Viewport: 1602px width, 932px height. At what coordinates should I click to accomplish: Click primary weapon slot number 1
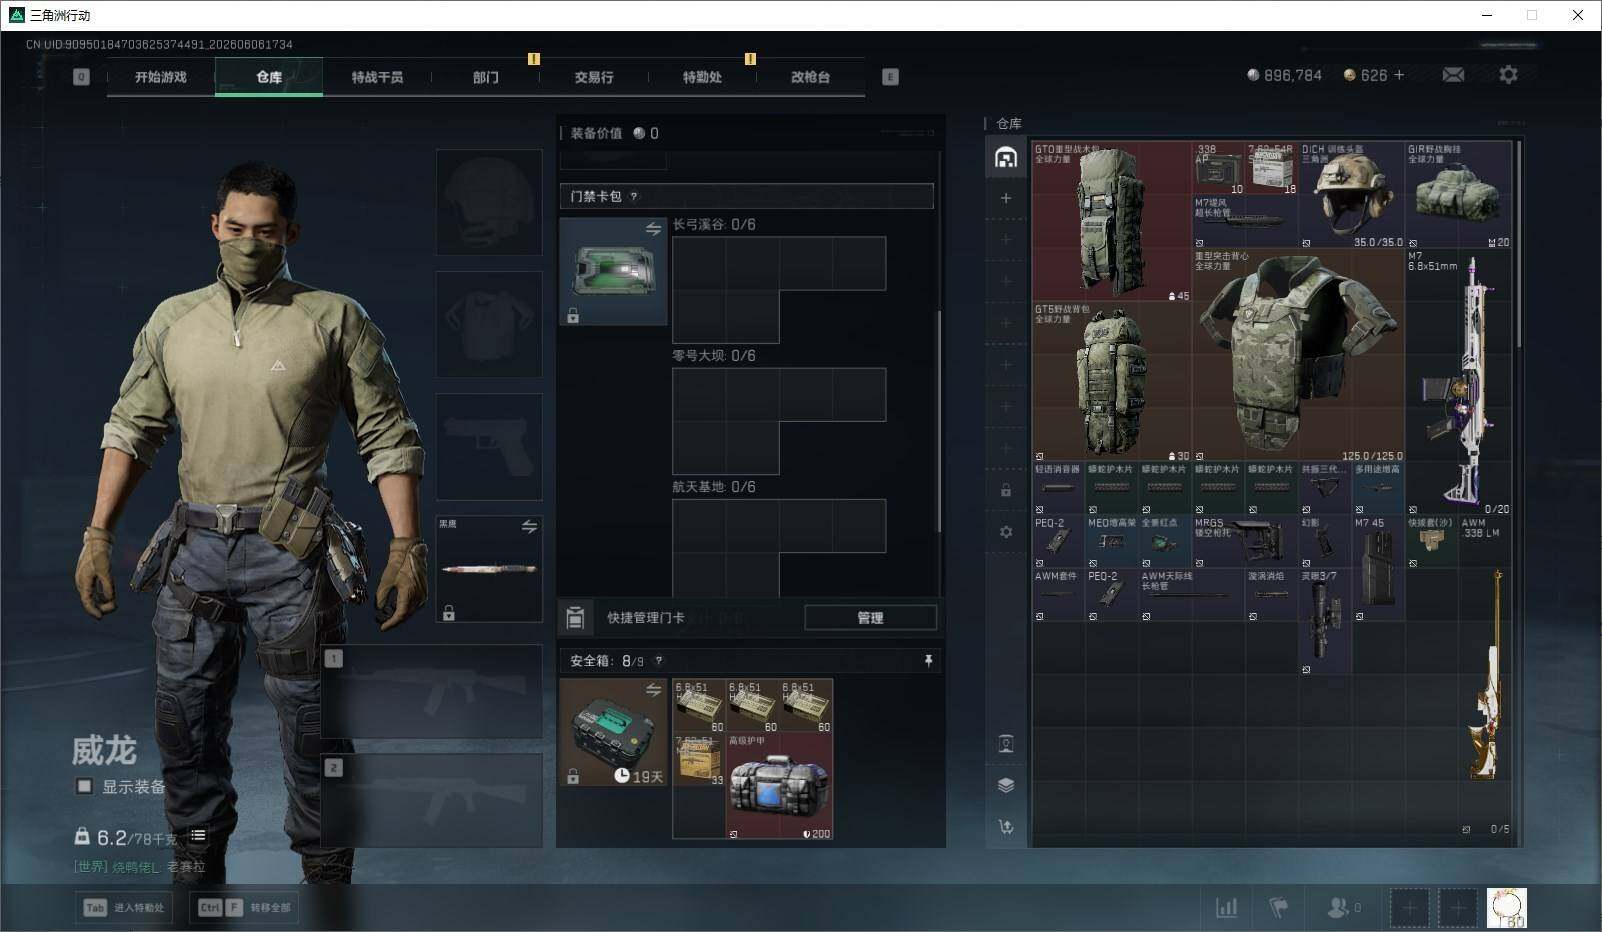coord(432,691)
